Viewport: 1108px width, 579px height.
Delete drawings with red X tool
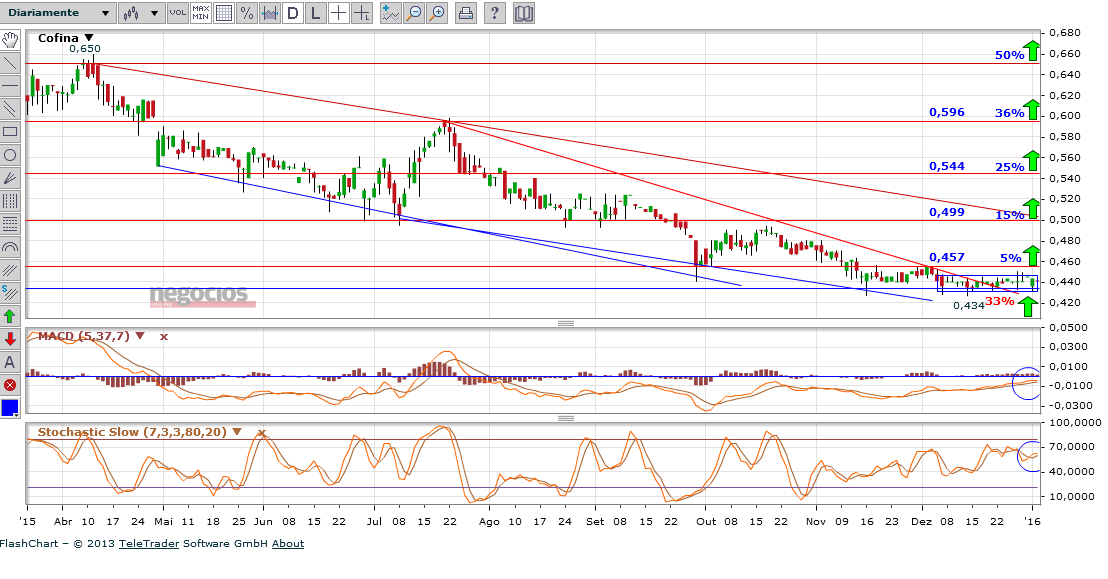point(10,384)
